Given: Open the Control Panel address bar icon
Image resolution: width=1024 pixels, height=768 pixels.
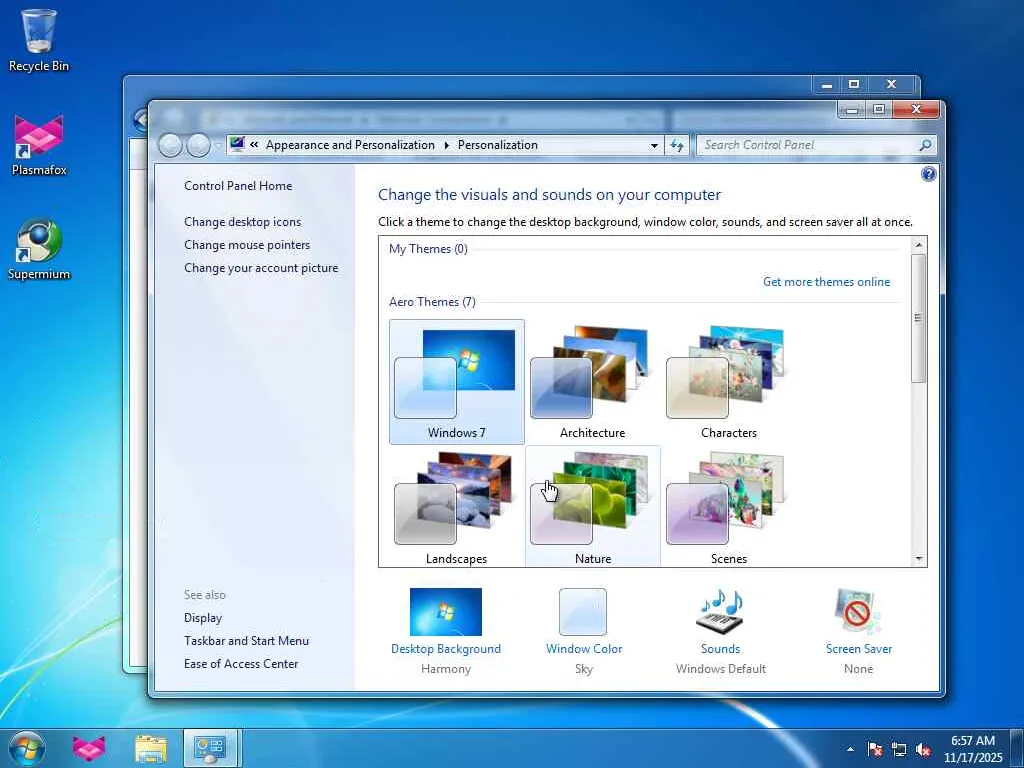Looking at the screenshot, I should coord(237,144).
